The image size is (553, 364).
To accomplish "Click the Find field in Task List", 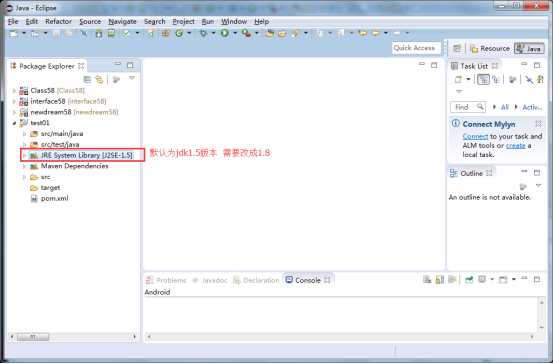I will pos(468,107).
